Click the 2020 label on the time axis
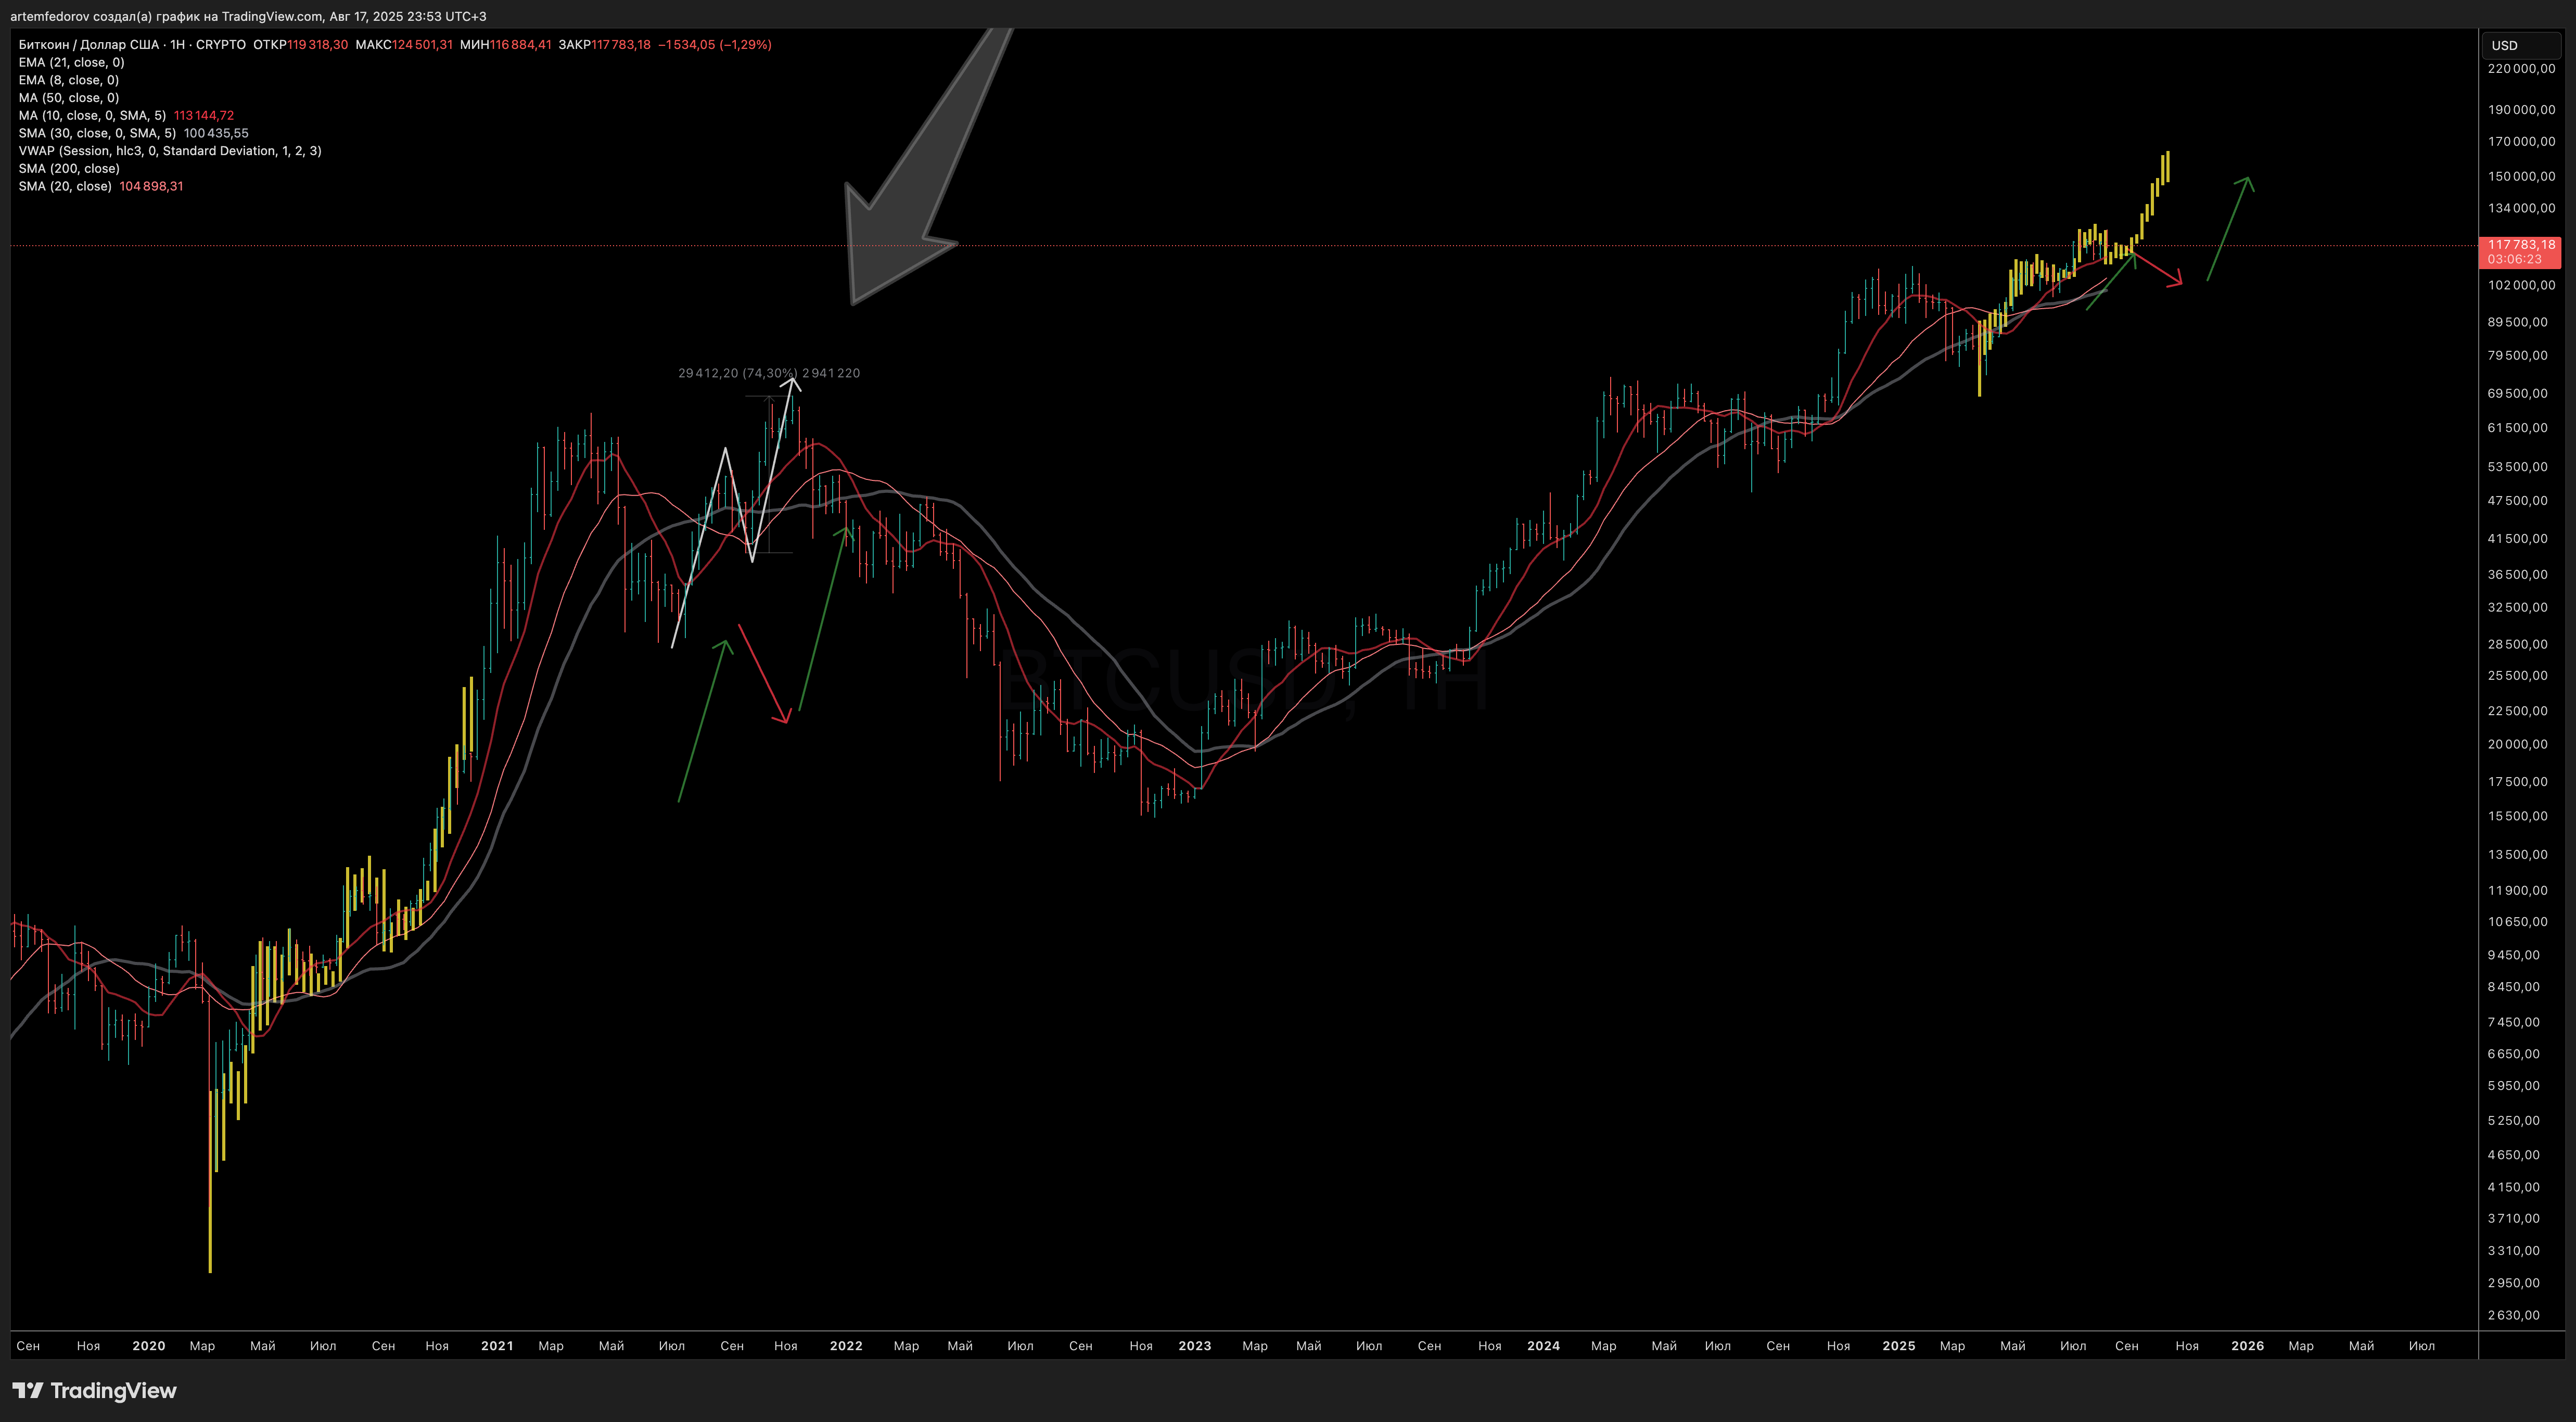 pyautogui.click(x=149, y=1346)
